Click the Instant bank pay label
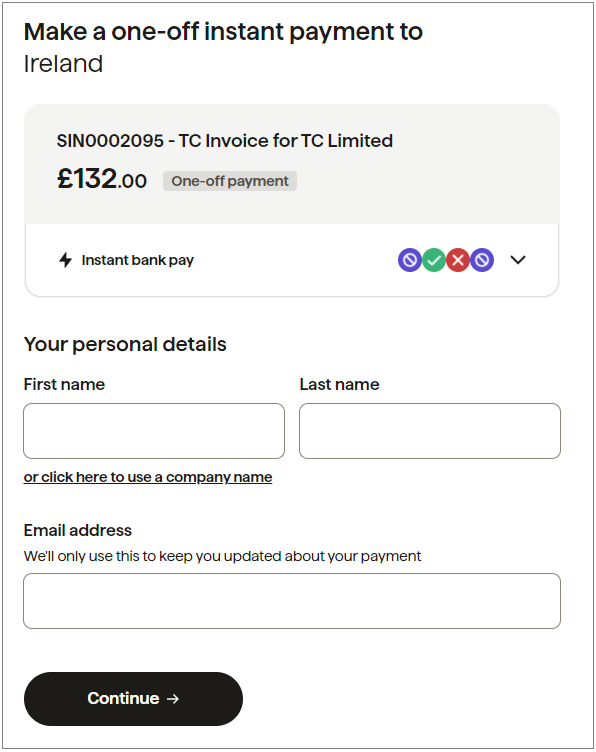The image size is (596, 752). [138, 260]
